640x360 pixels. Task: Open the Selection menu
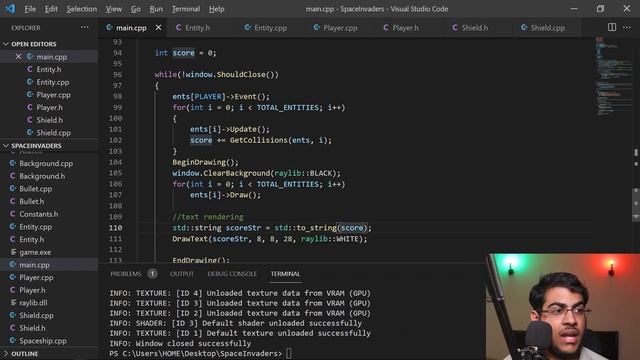click(x=82, y=9)
